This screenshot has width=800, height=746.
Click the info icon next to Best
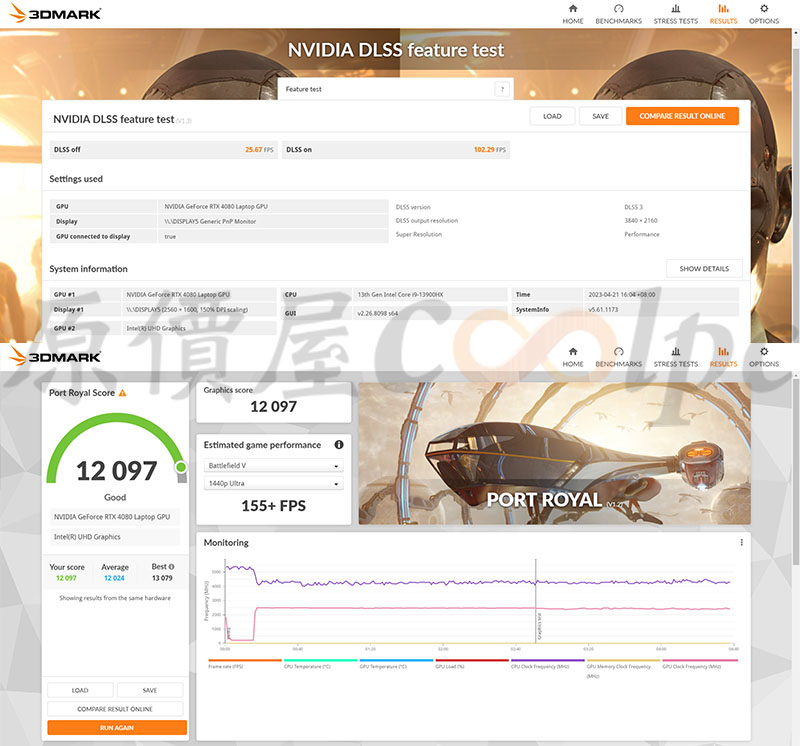coord(171,567)
